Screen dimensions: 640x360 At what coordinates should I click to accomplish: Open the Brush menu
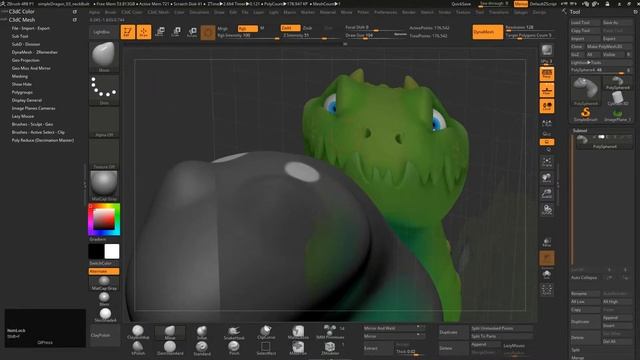[x=110, y=12]
